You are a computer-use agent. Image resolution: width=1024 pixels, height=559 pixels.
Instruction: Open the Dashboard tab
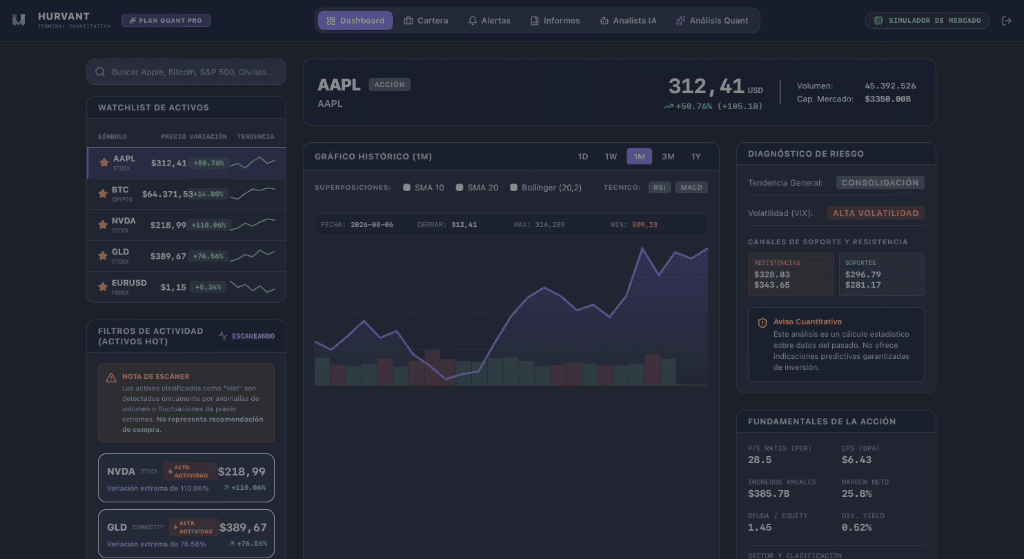click(x=355, y=21)
